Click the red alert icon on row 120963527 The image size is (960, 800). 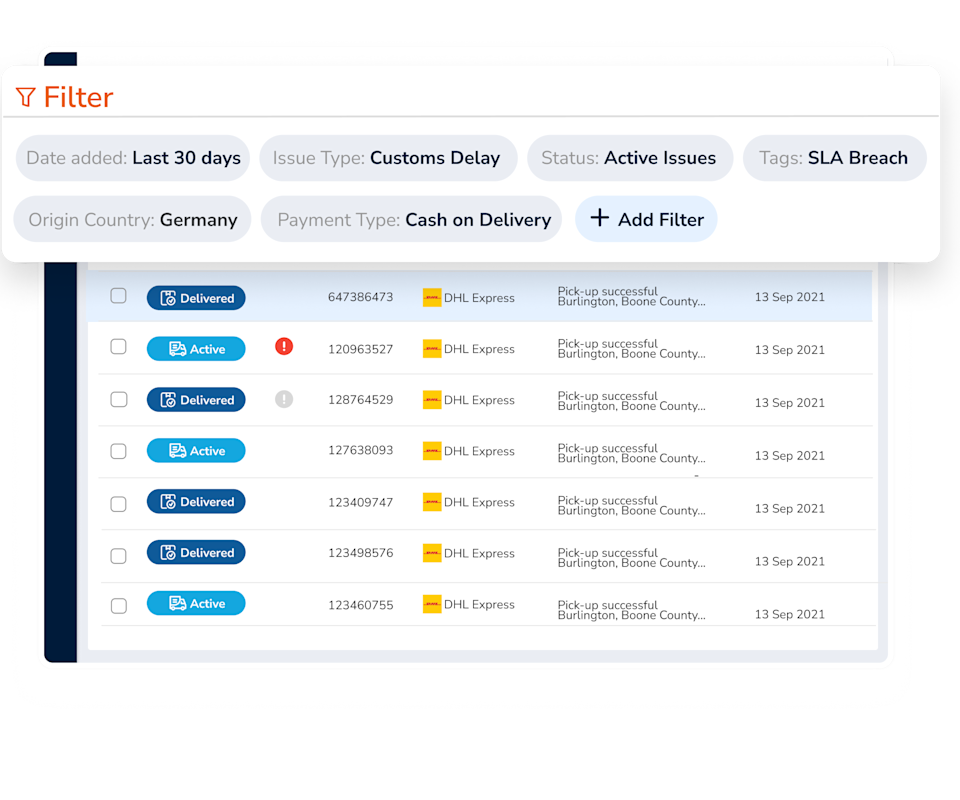tap(284, 346)
